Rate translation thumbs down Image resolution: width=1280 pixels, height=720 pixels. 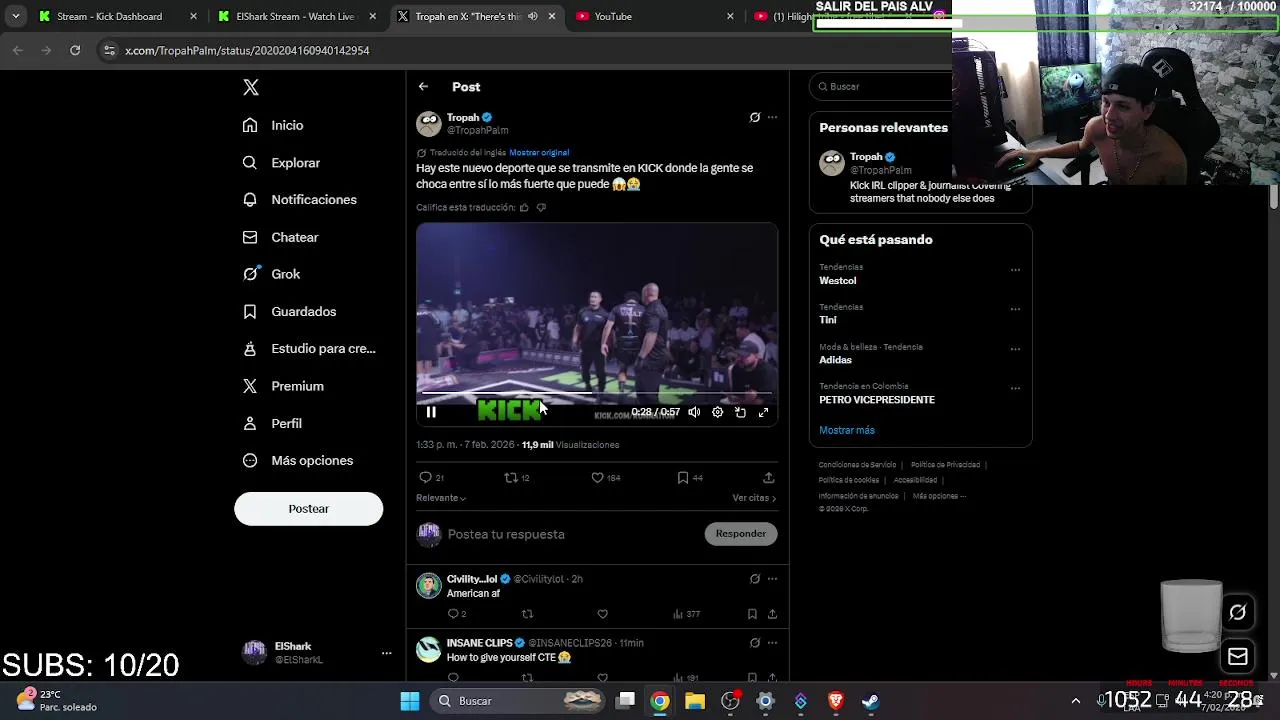(x=541, y=207)
